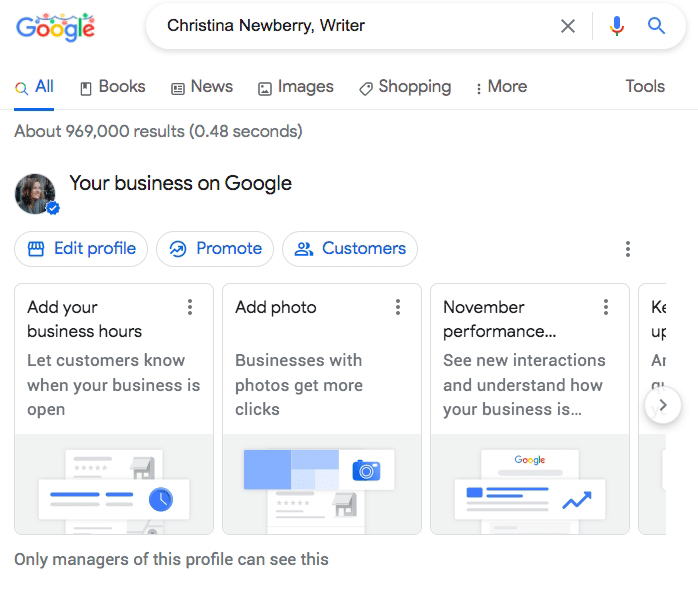Screen dimensions: 698x591
Task: Open the Google logo home link
Action: pos(55,27)
